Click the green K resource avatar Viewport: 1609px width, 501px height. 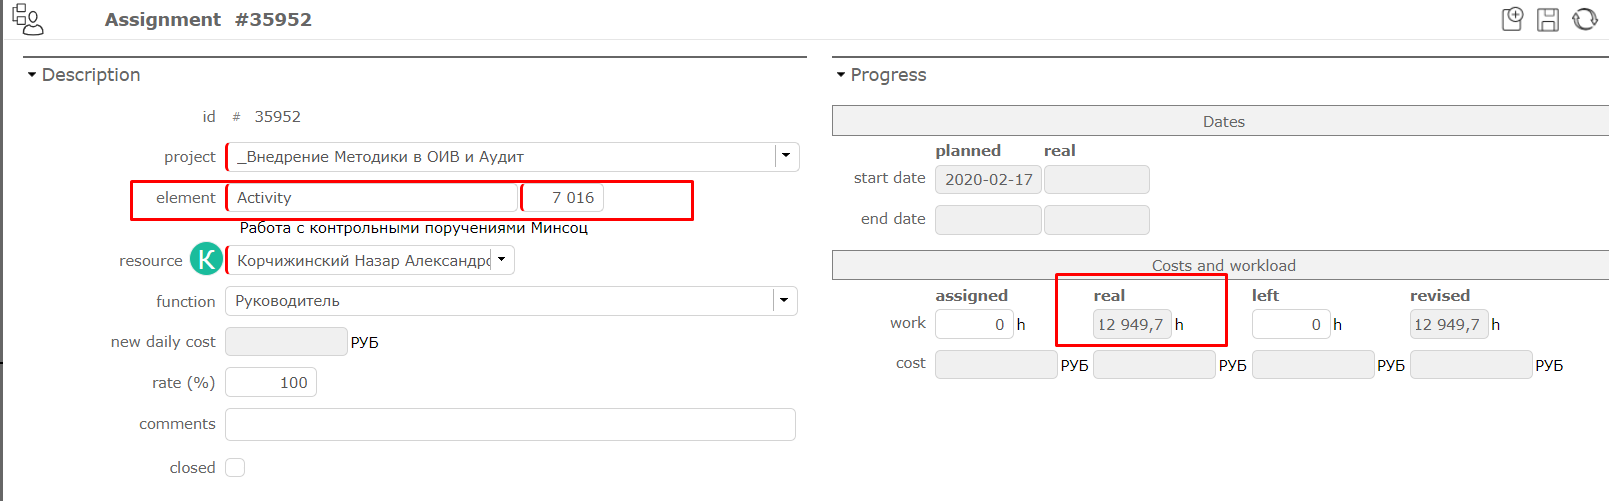(x=206, y=259)
